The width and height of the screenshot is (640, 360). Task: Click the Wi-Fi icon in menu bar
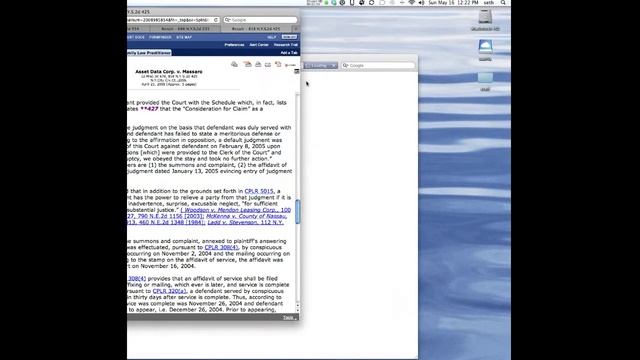pos(412,2)
